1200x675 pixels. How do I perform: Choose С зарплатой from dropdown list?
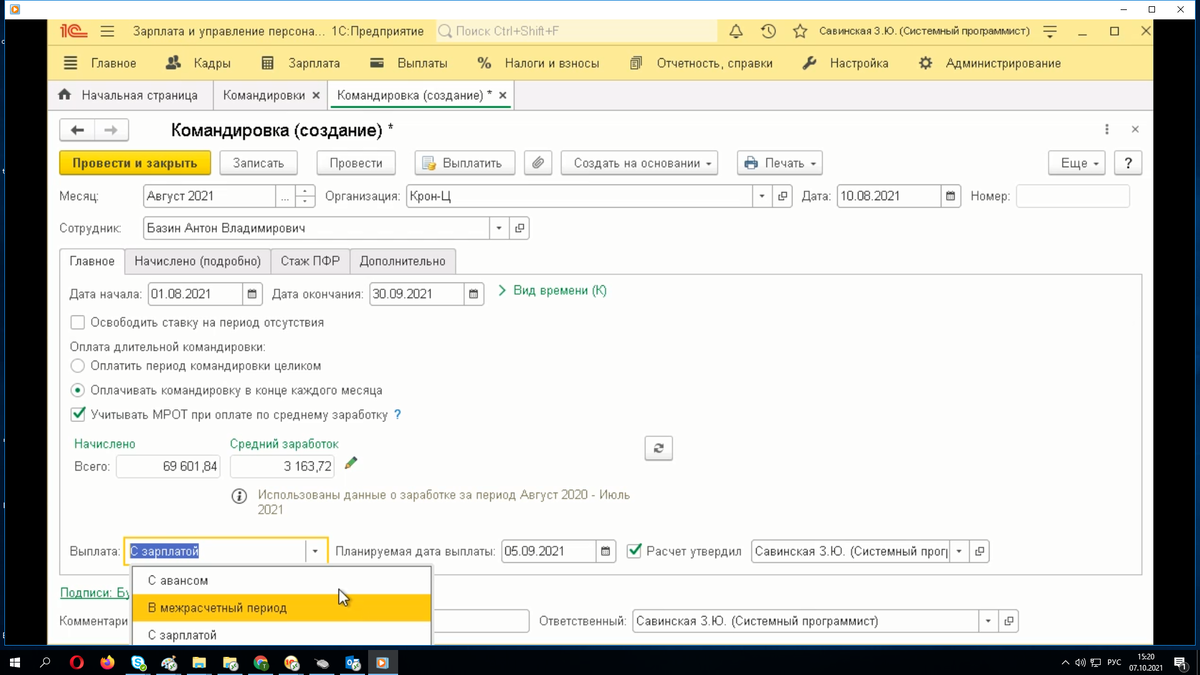coord(281,634)
